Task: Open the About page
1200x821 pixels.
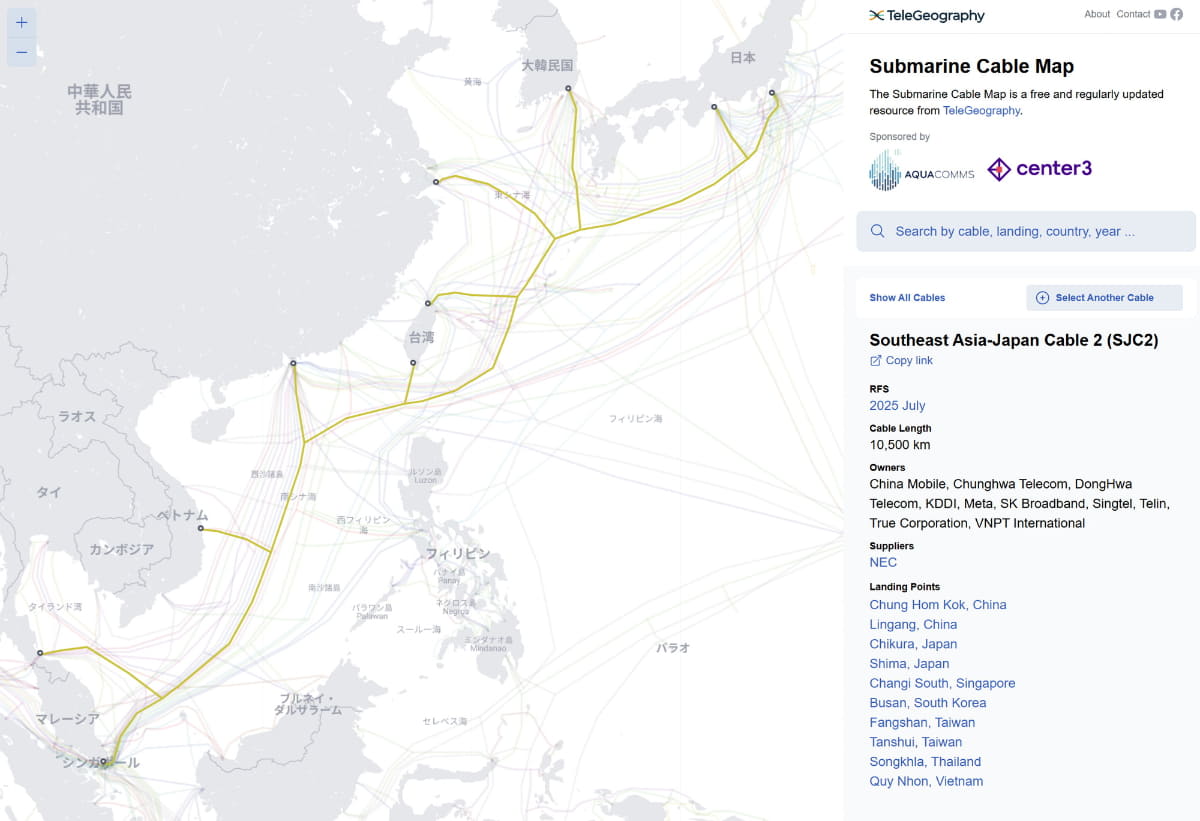Action: coord(1097,14)
